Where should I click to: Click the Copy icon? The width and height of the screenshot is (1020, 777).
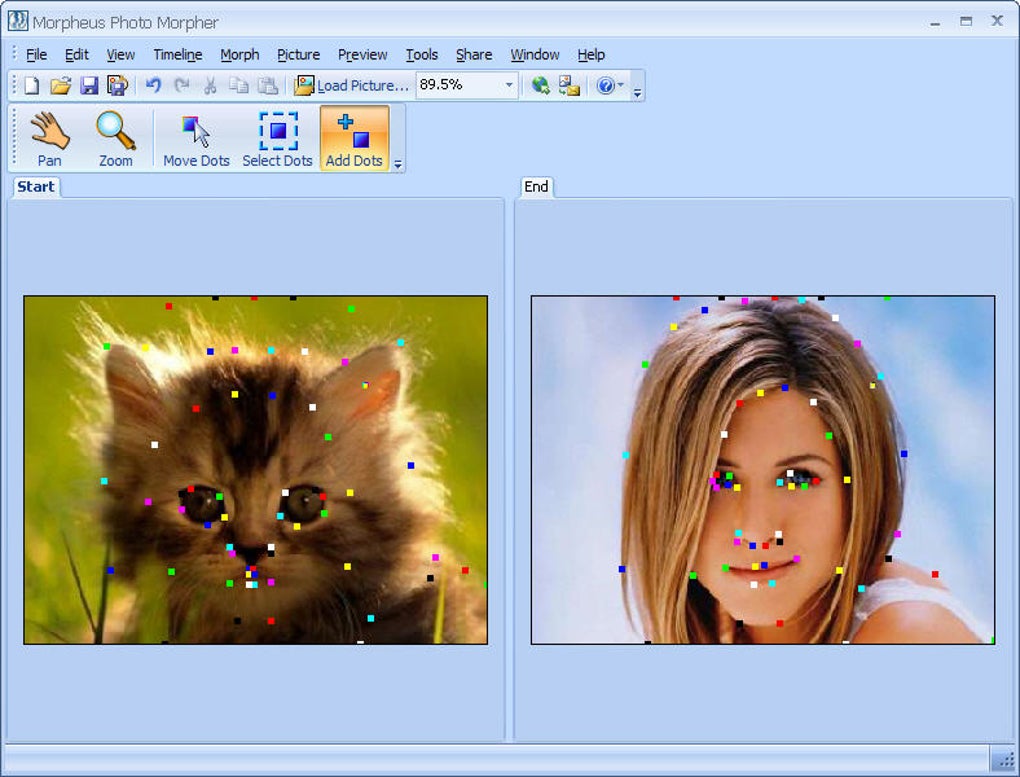point(239,85)
